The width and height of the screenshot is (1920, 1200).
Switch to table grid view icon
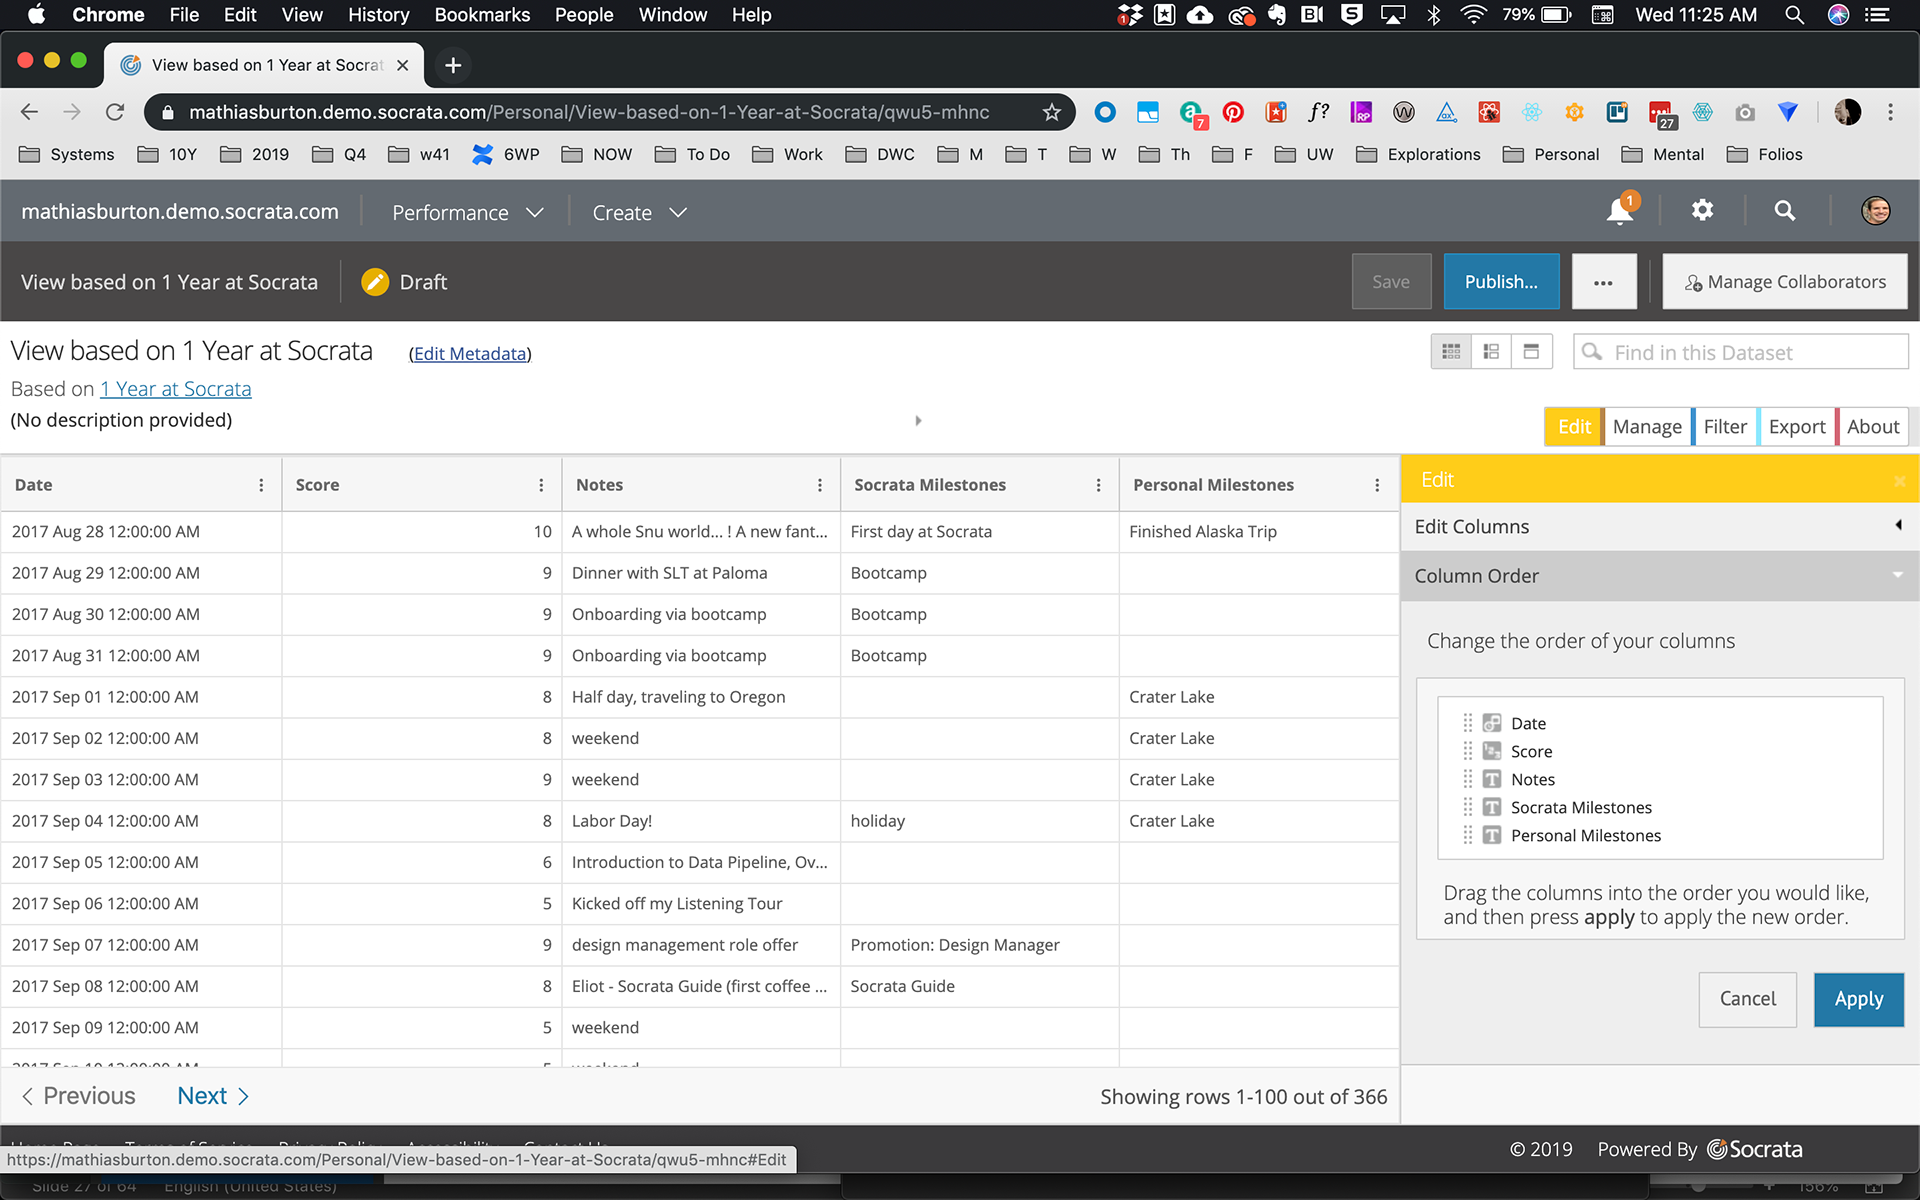(x=1451, y=352)
